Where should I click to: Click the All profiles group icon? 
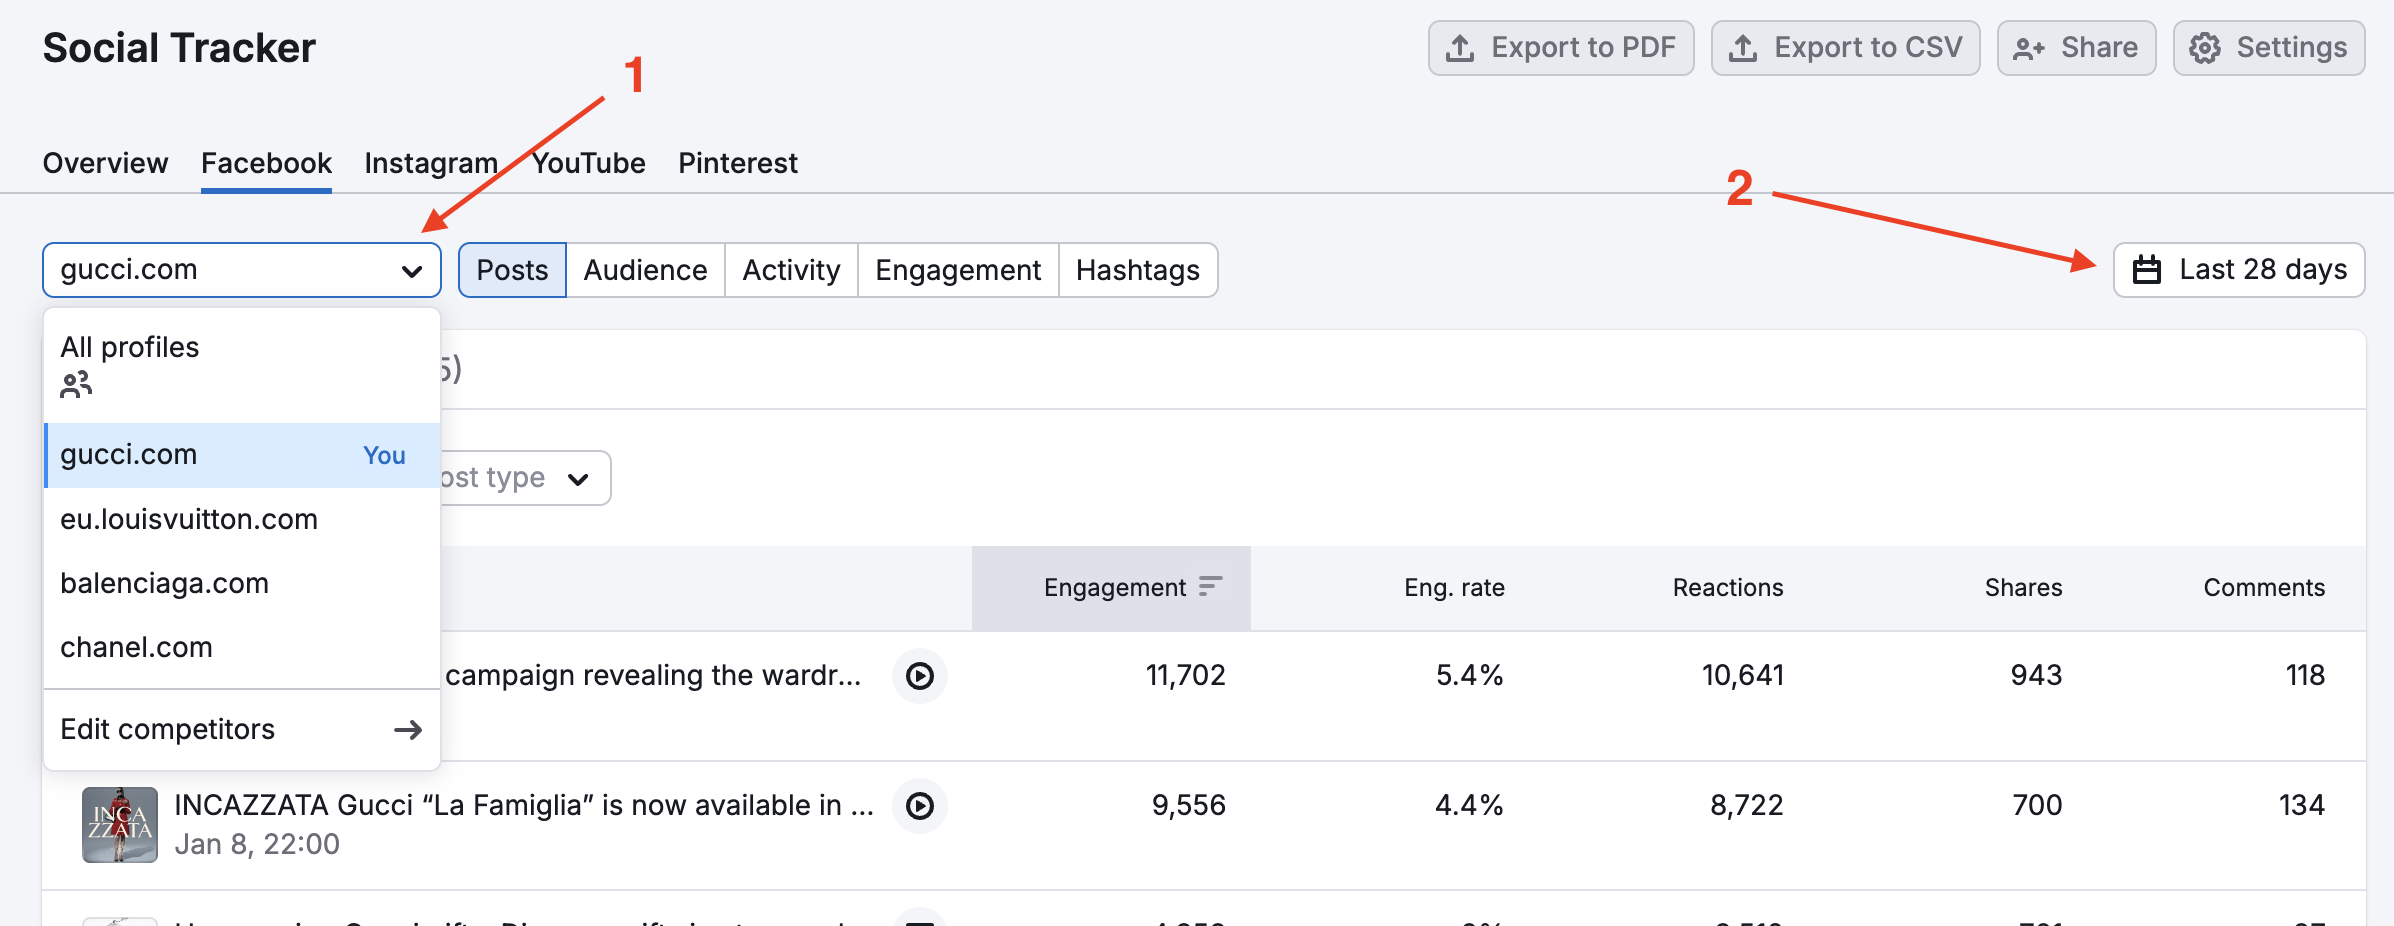pyautogui.click(x=75, y=384)
